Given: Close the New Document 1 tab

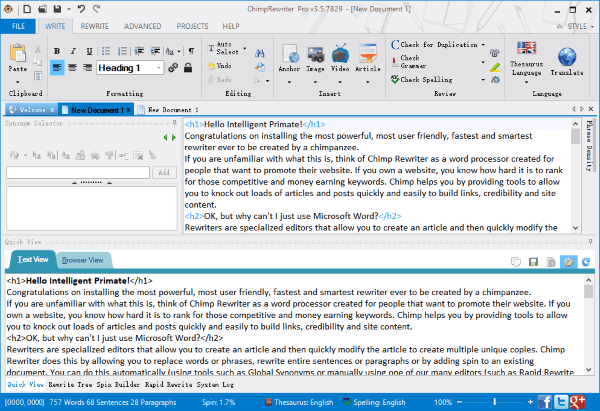Looking at the screenshot, I should (129, 110).
